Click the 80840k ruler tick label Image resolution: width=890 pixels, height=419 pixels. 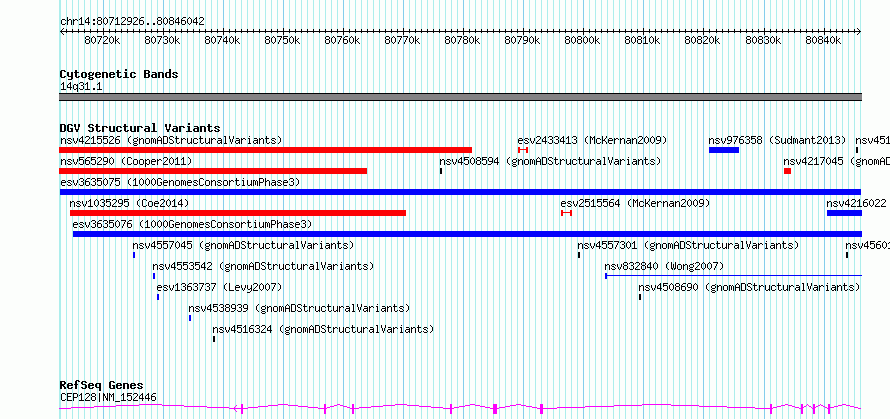(x=823, y=40)
